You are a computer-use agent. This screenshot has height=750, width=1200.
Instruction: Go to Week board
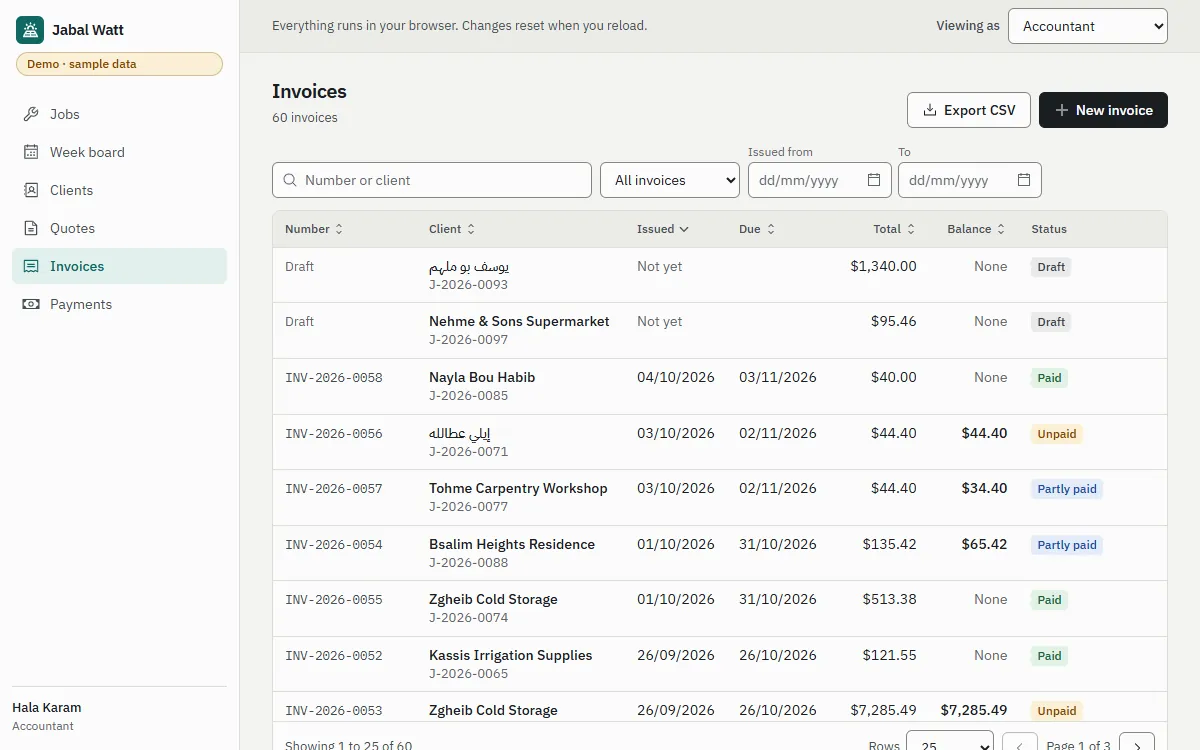click(119, 152)
